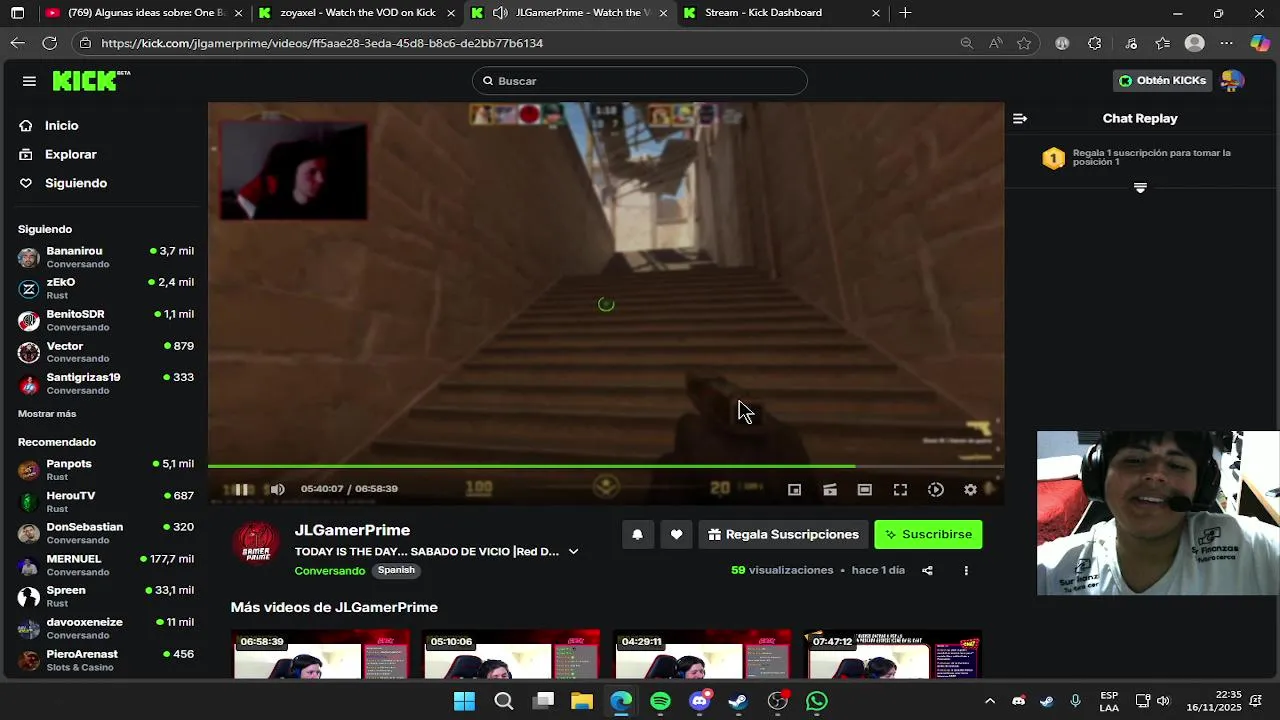Screen dimensions: 1280x720
Task: Open the video more-options kebab menu
Action: [x=966, y=571]
